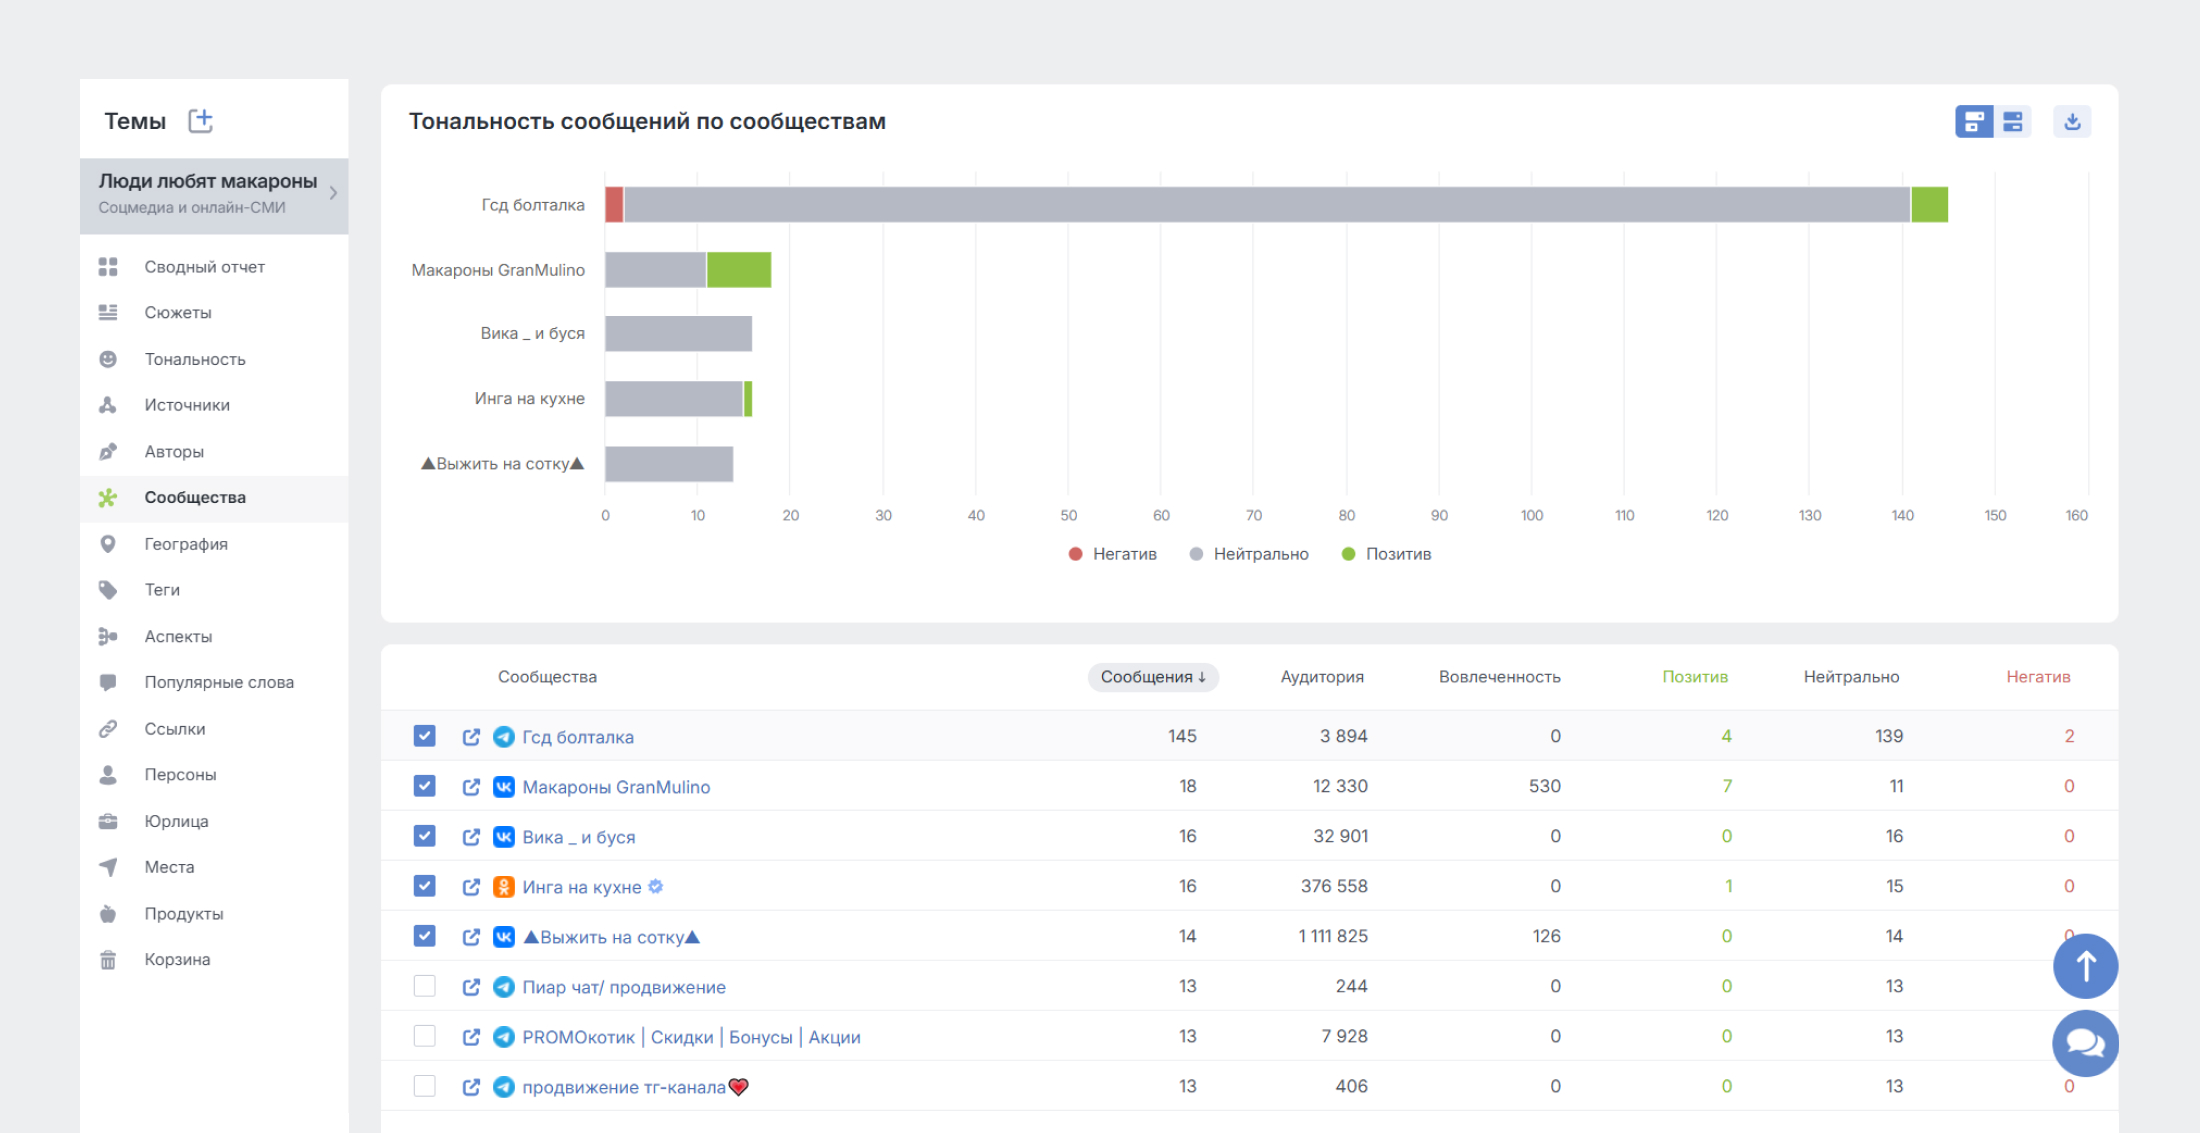Open Макароны GranMulino community link
2200x1133 pixels.
click(472, 788)
